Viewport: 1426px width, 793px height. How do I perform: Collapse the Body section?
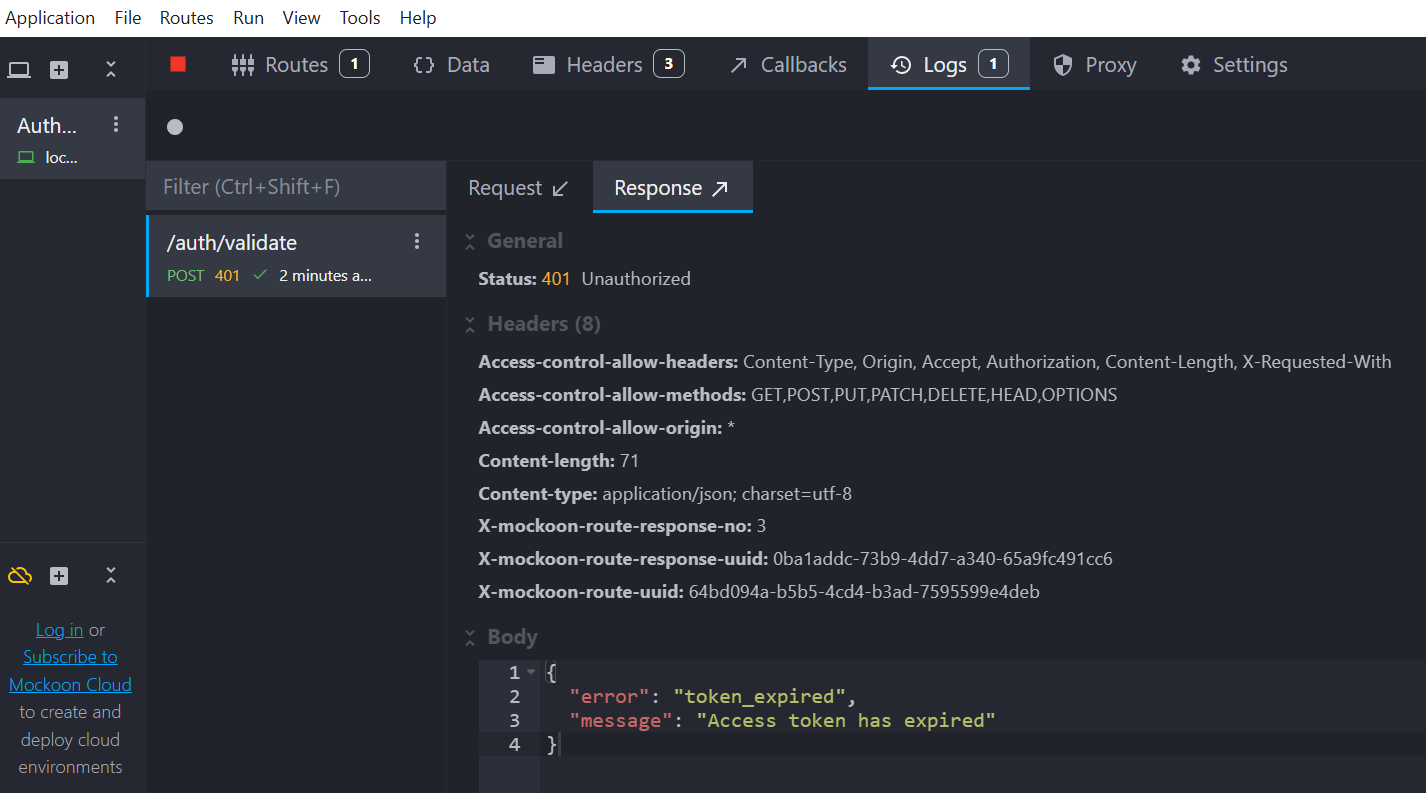coord(469,637)
